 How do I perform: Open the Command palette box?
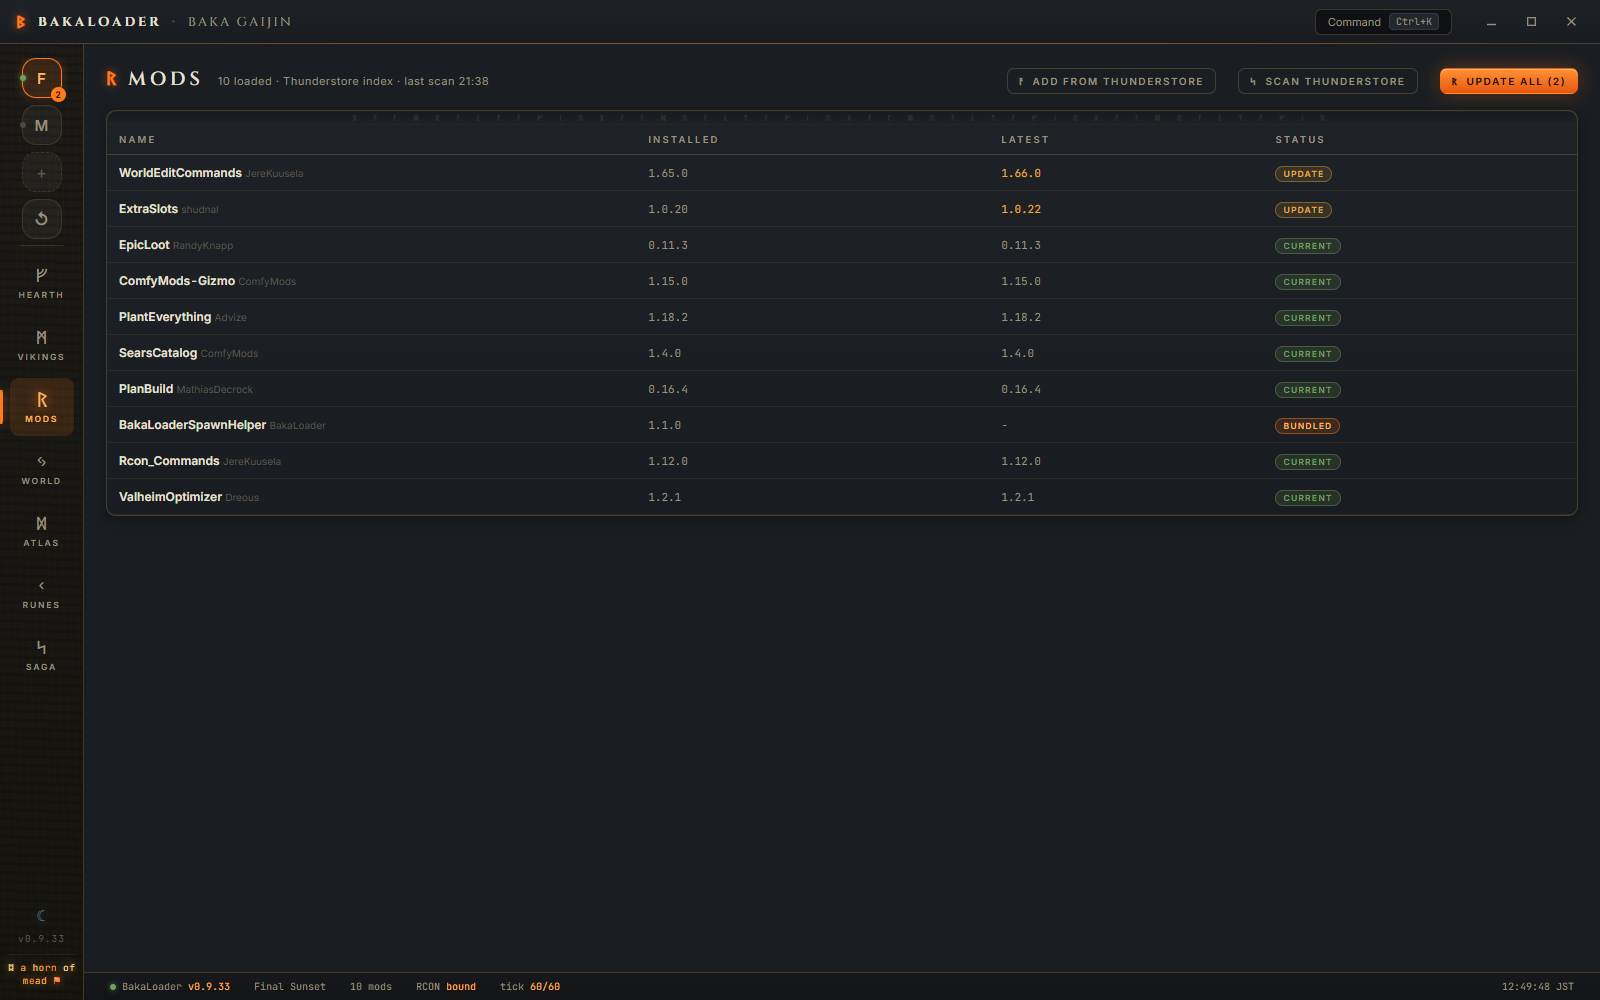(1382, 22)
